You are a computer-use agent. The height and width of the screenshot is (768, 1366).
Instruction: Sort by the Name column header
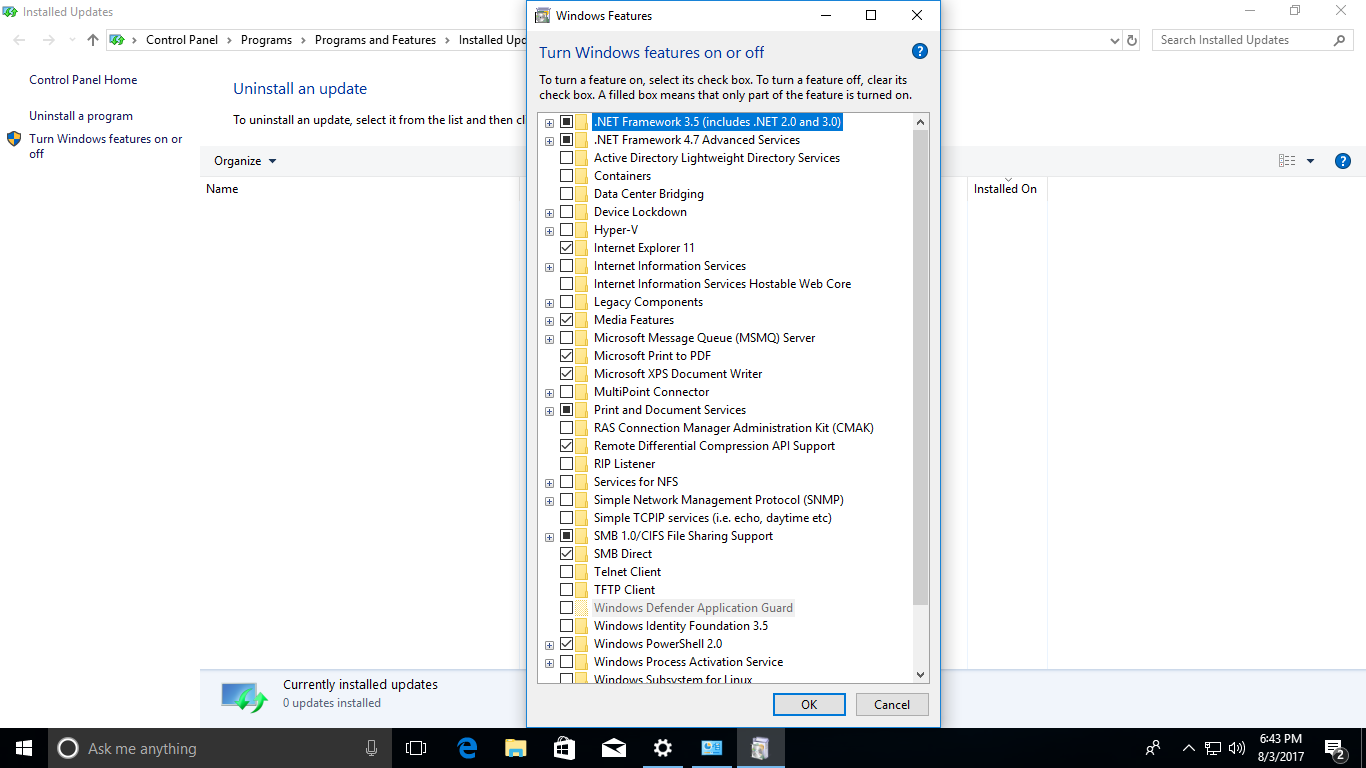[x=362, y=188]
